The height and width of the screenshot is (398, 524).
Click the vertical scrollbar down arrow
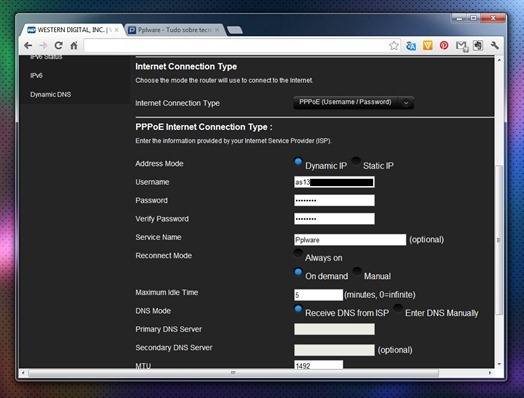tap(499, 364)
